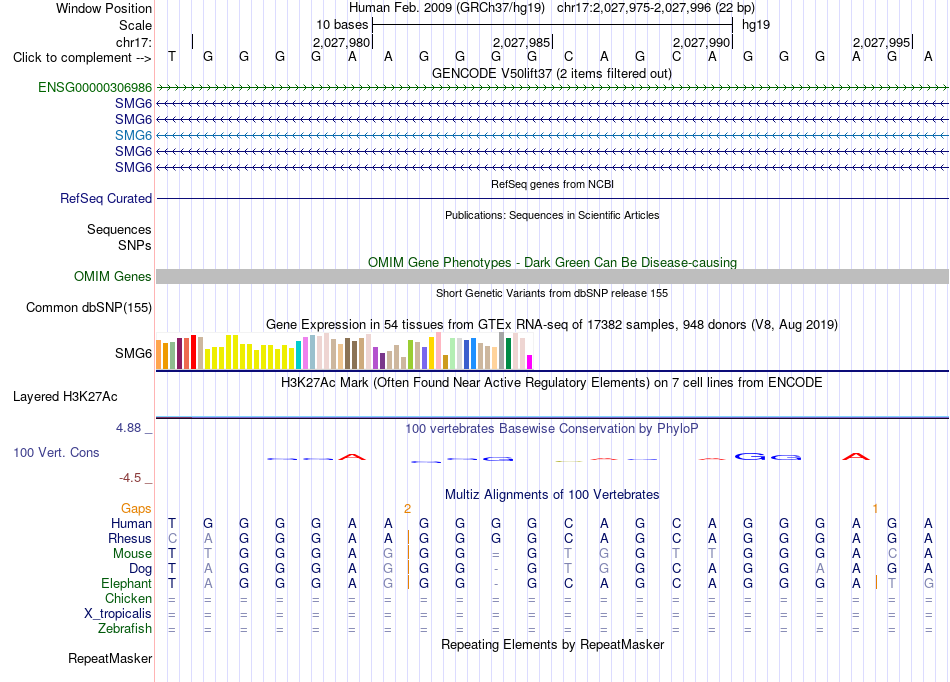Click the OMIM Genes label

point(112,277)
